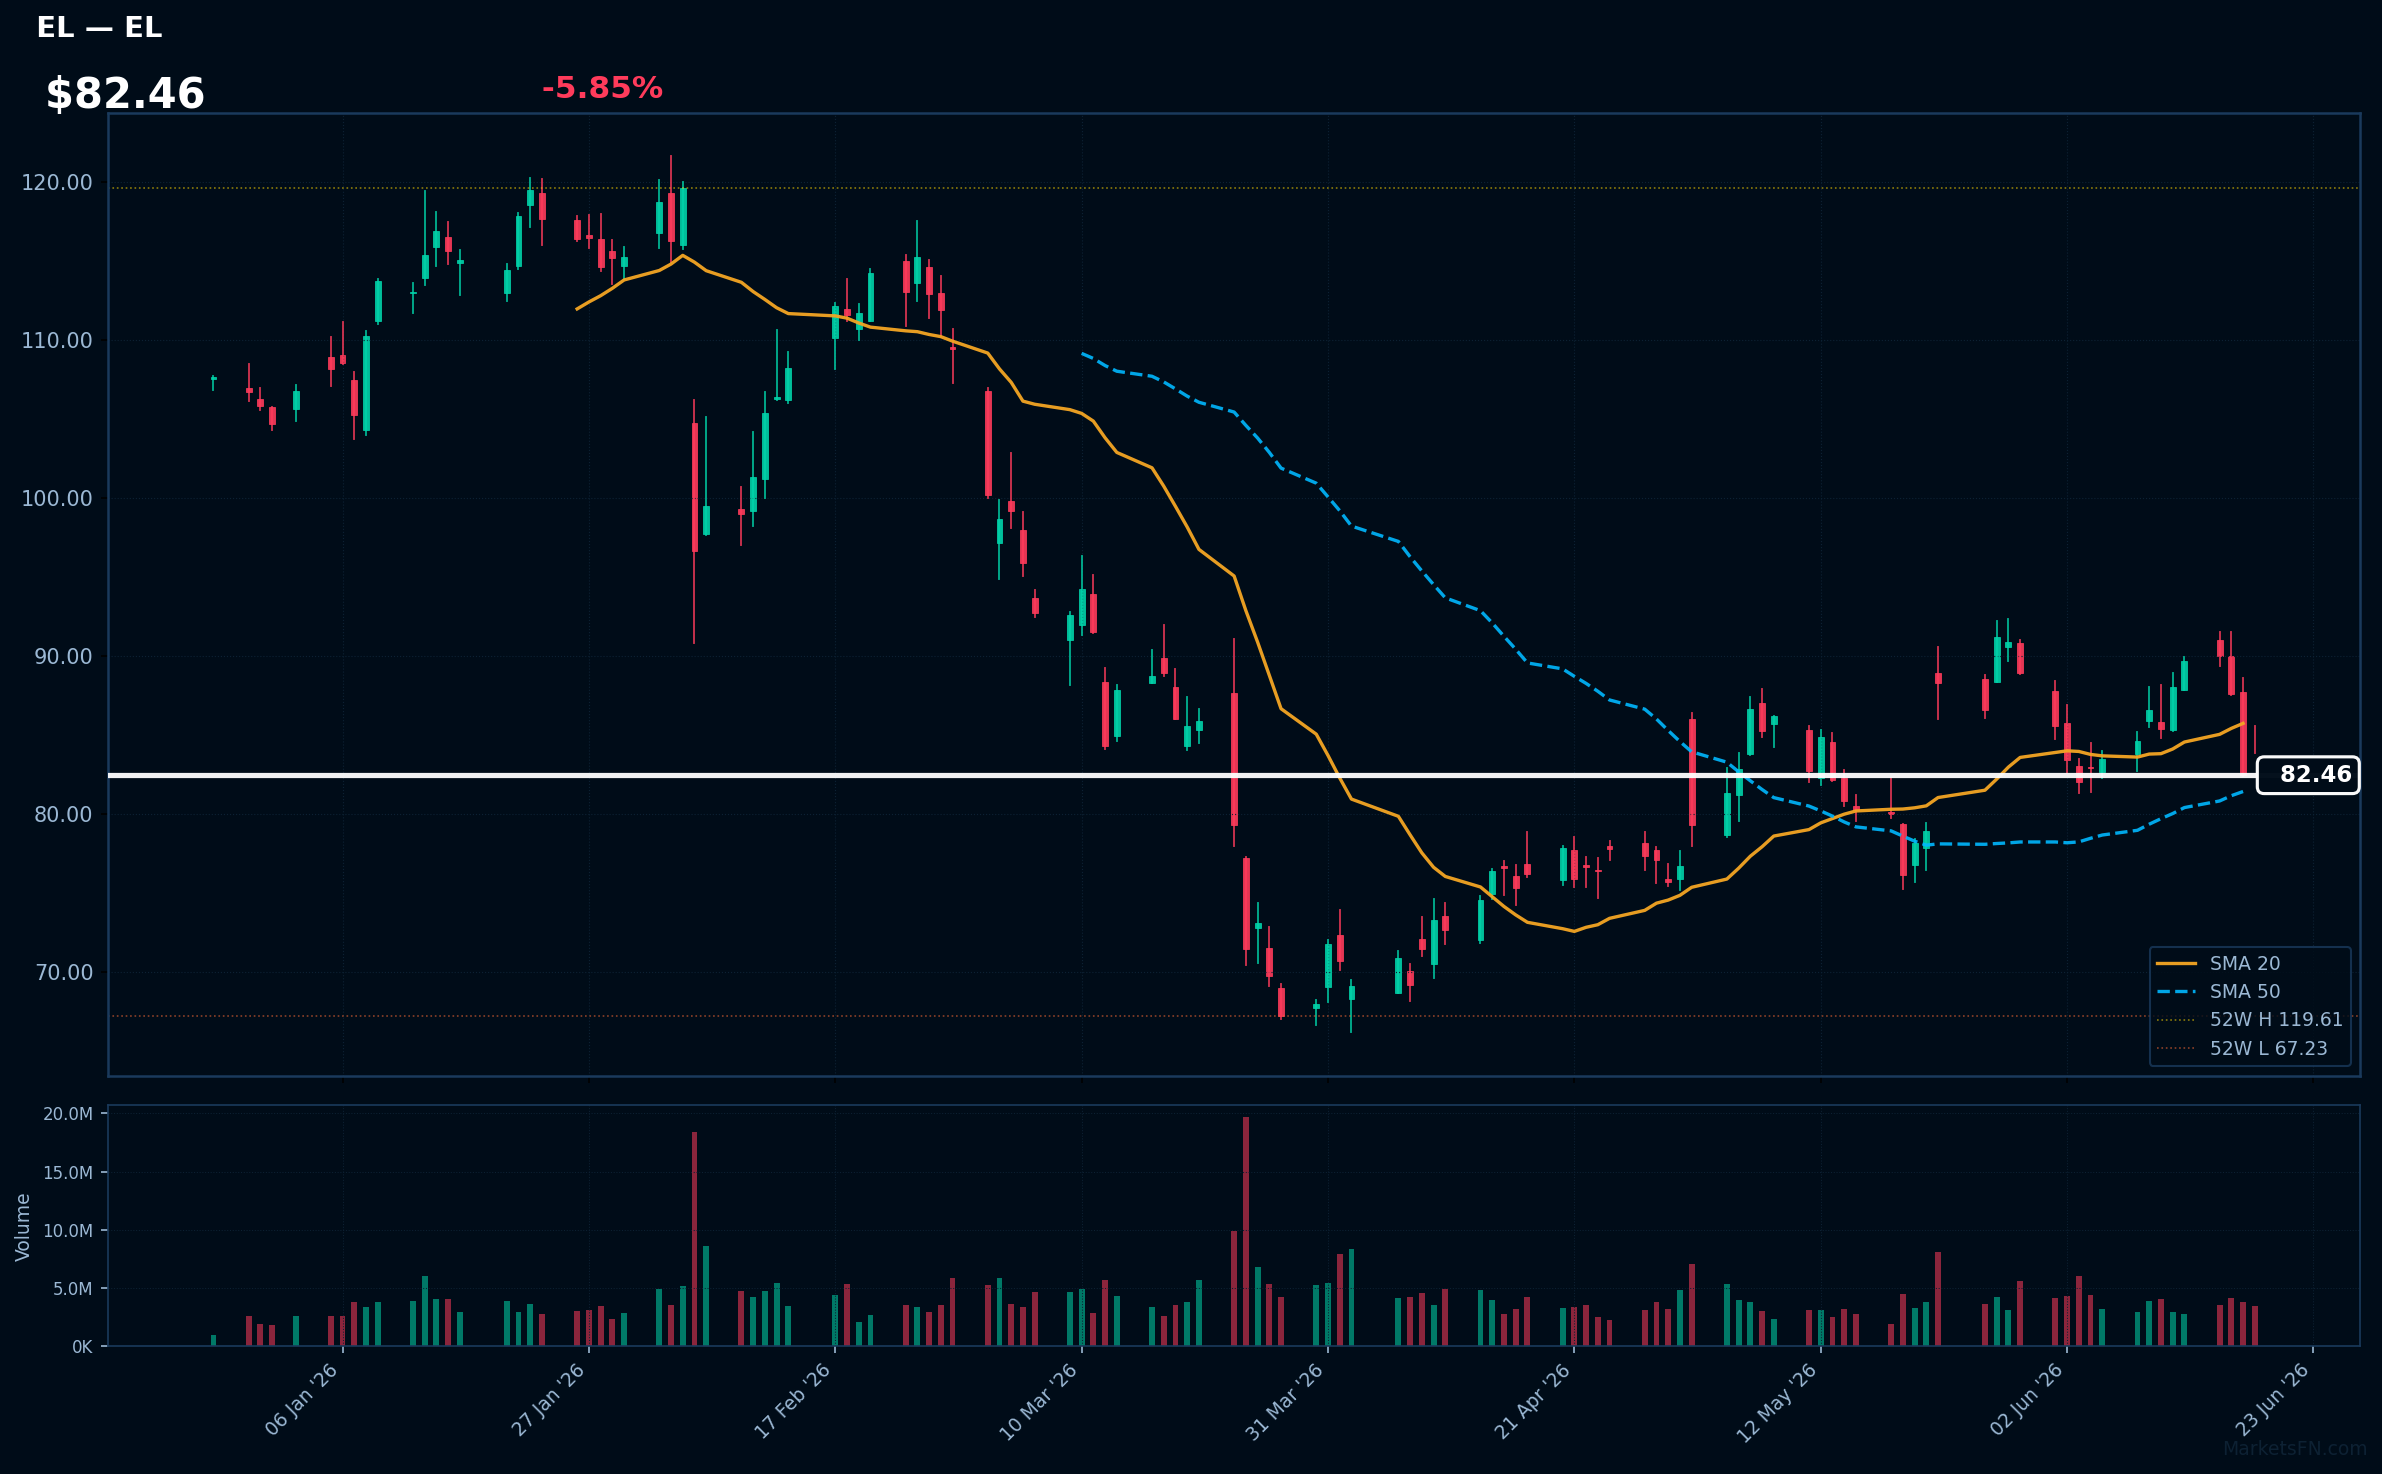Click the orange SMA 20 legend line sample
2382x1474 pixels.
2176,963
